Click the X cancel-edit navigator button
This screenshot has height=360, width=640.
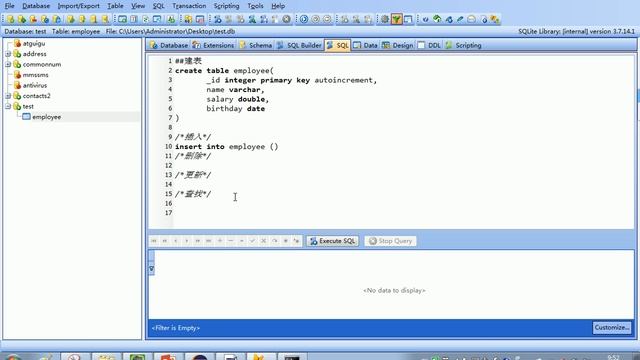tap(264, 241)
